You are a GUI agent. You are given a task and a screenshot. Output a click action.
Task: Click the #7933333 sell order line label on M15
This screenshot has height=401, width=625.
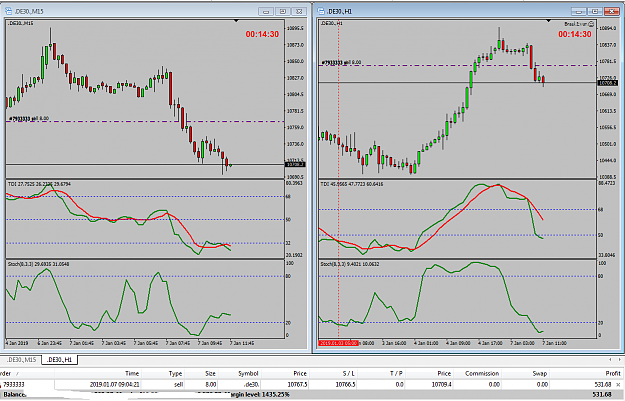(x=29, y=119)
